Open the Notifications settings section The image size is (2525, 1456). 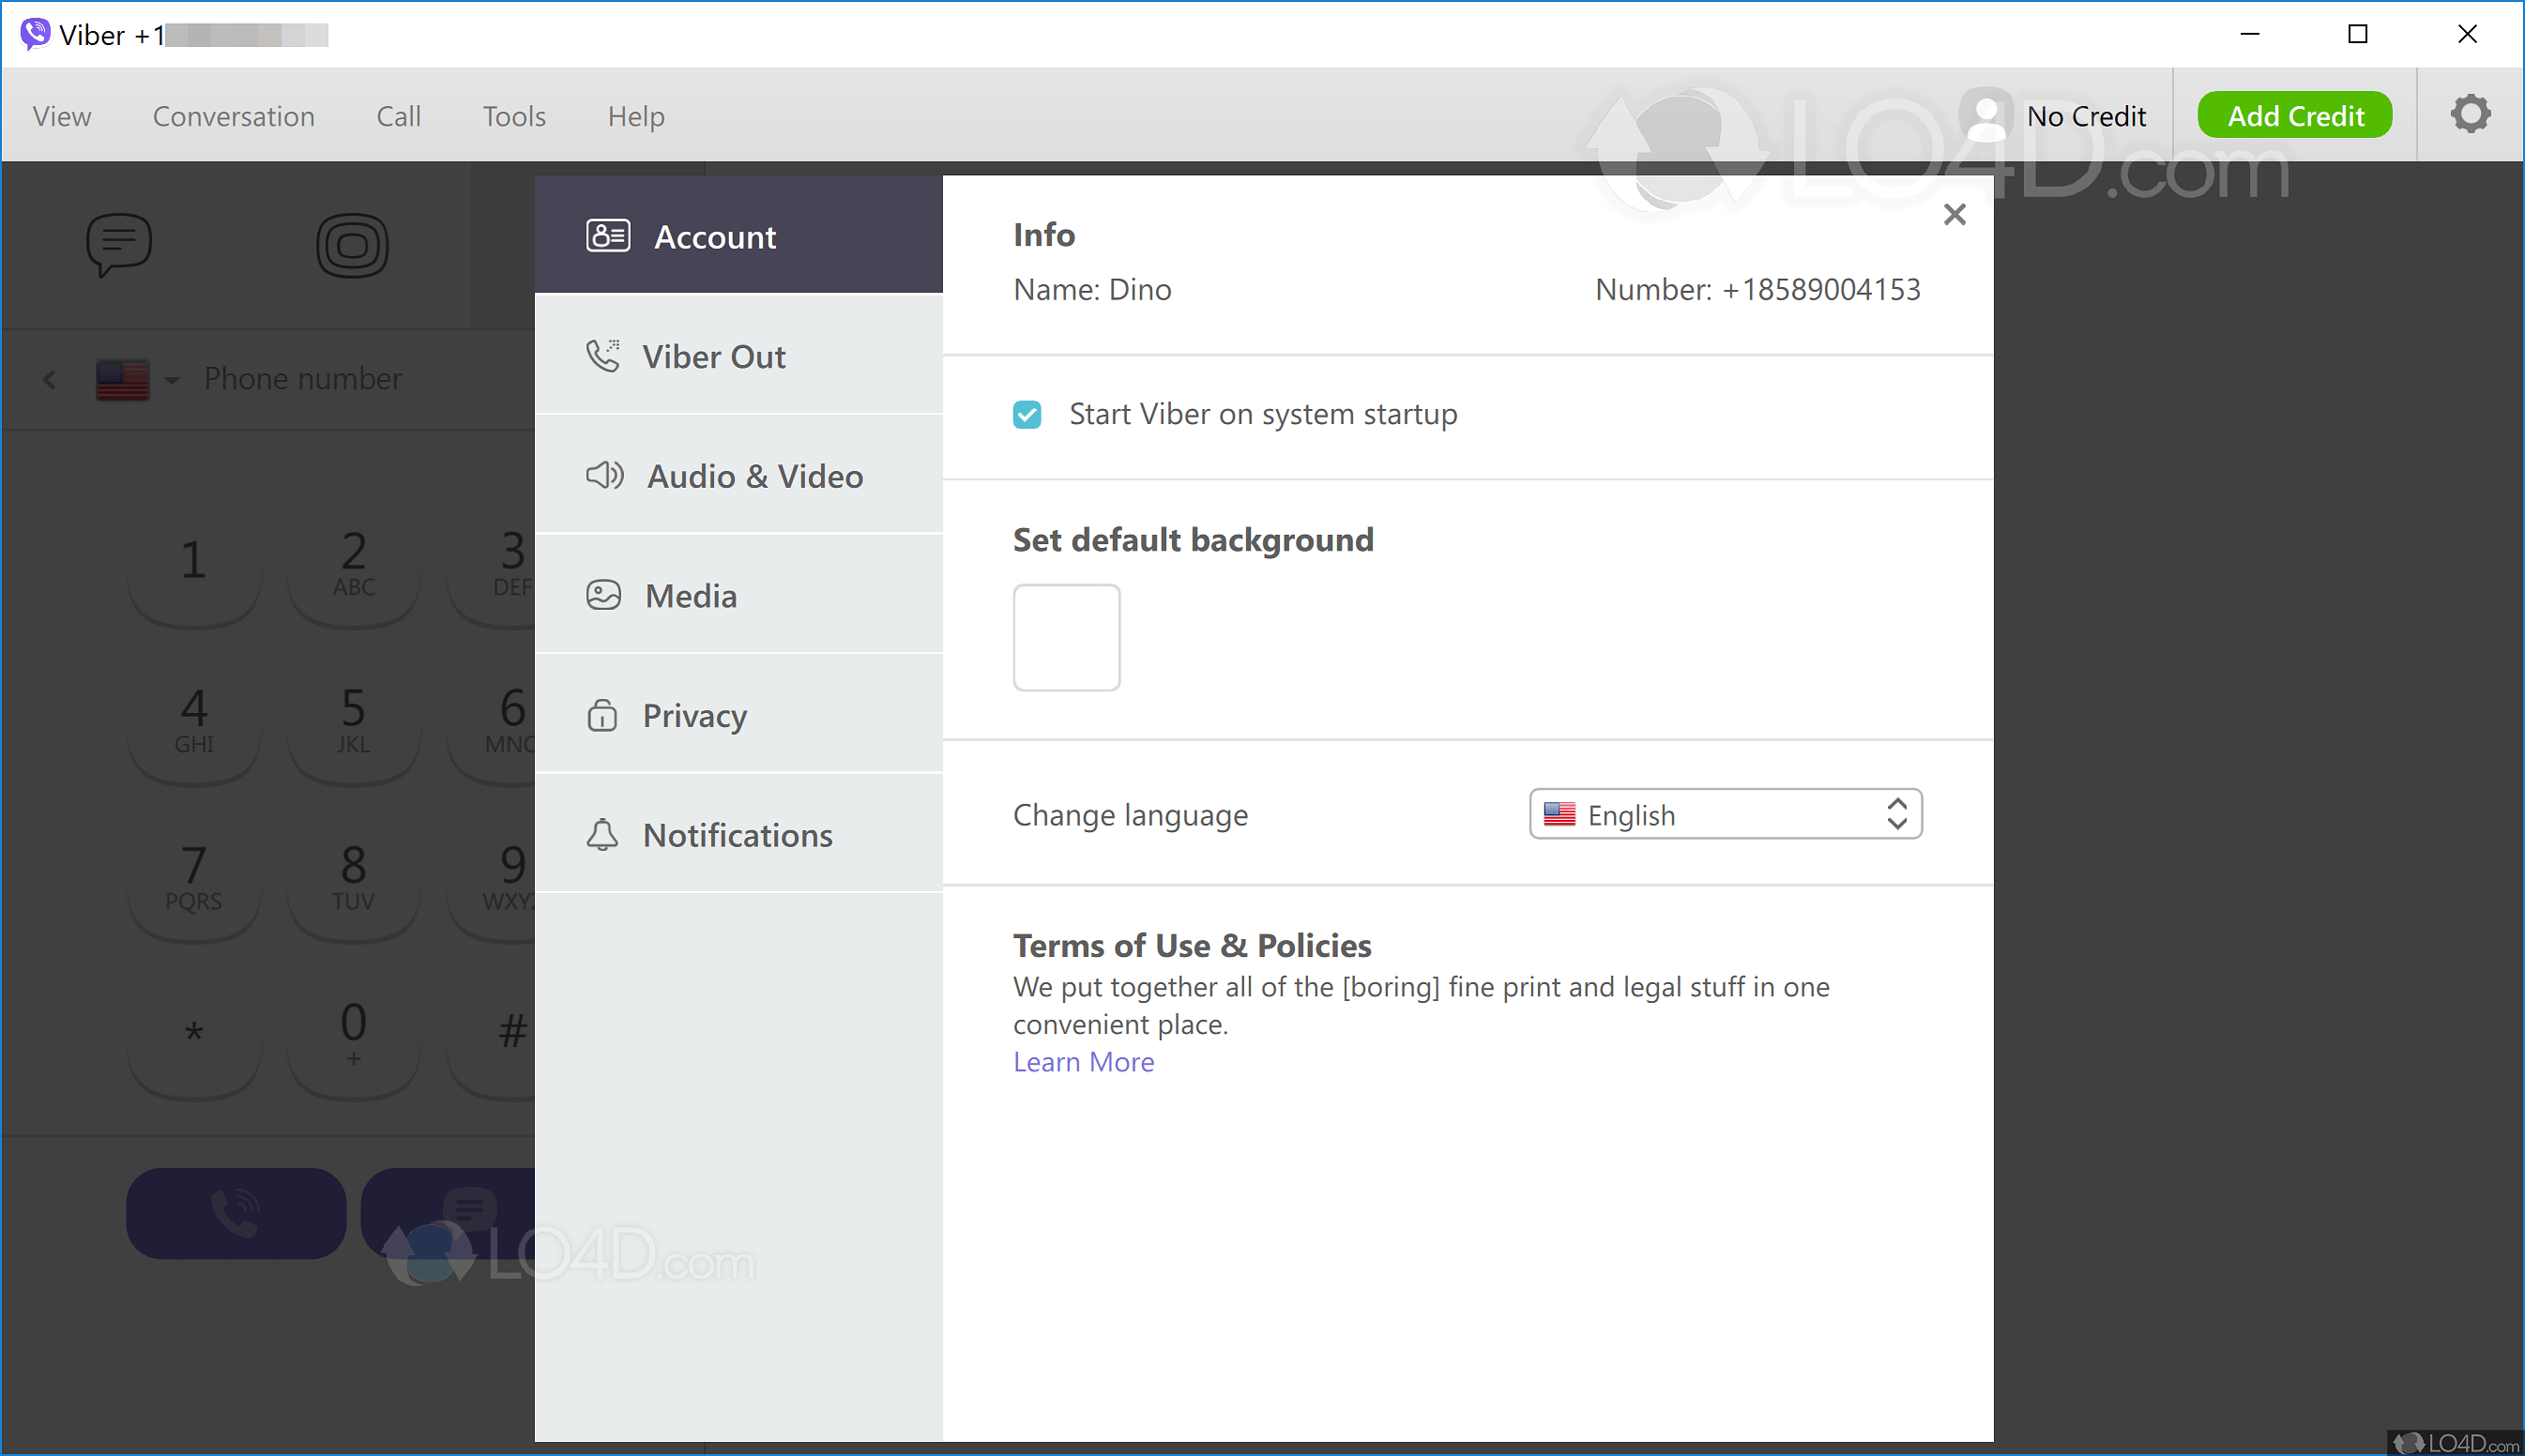click(x=737, y=834)
